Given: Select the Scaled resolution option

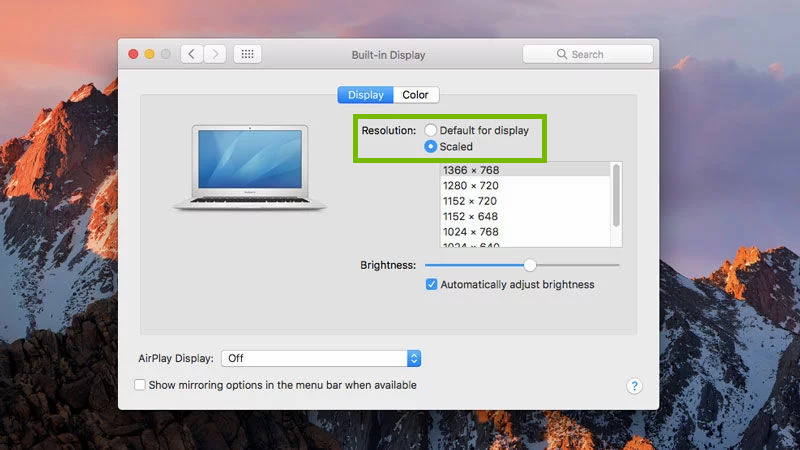Looking at the screenshot, I should (x=431, y=146).
